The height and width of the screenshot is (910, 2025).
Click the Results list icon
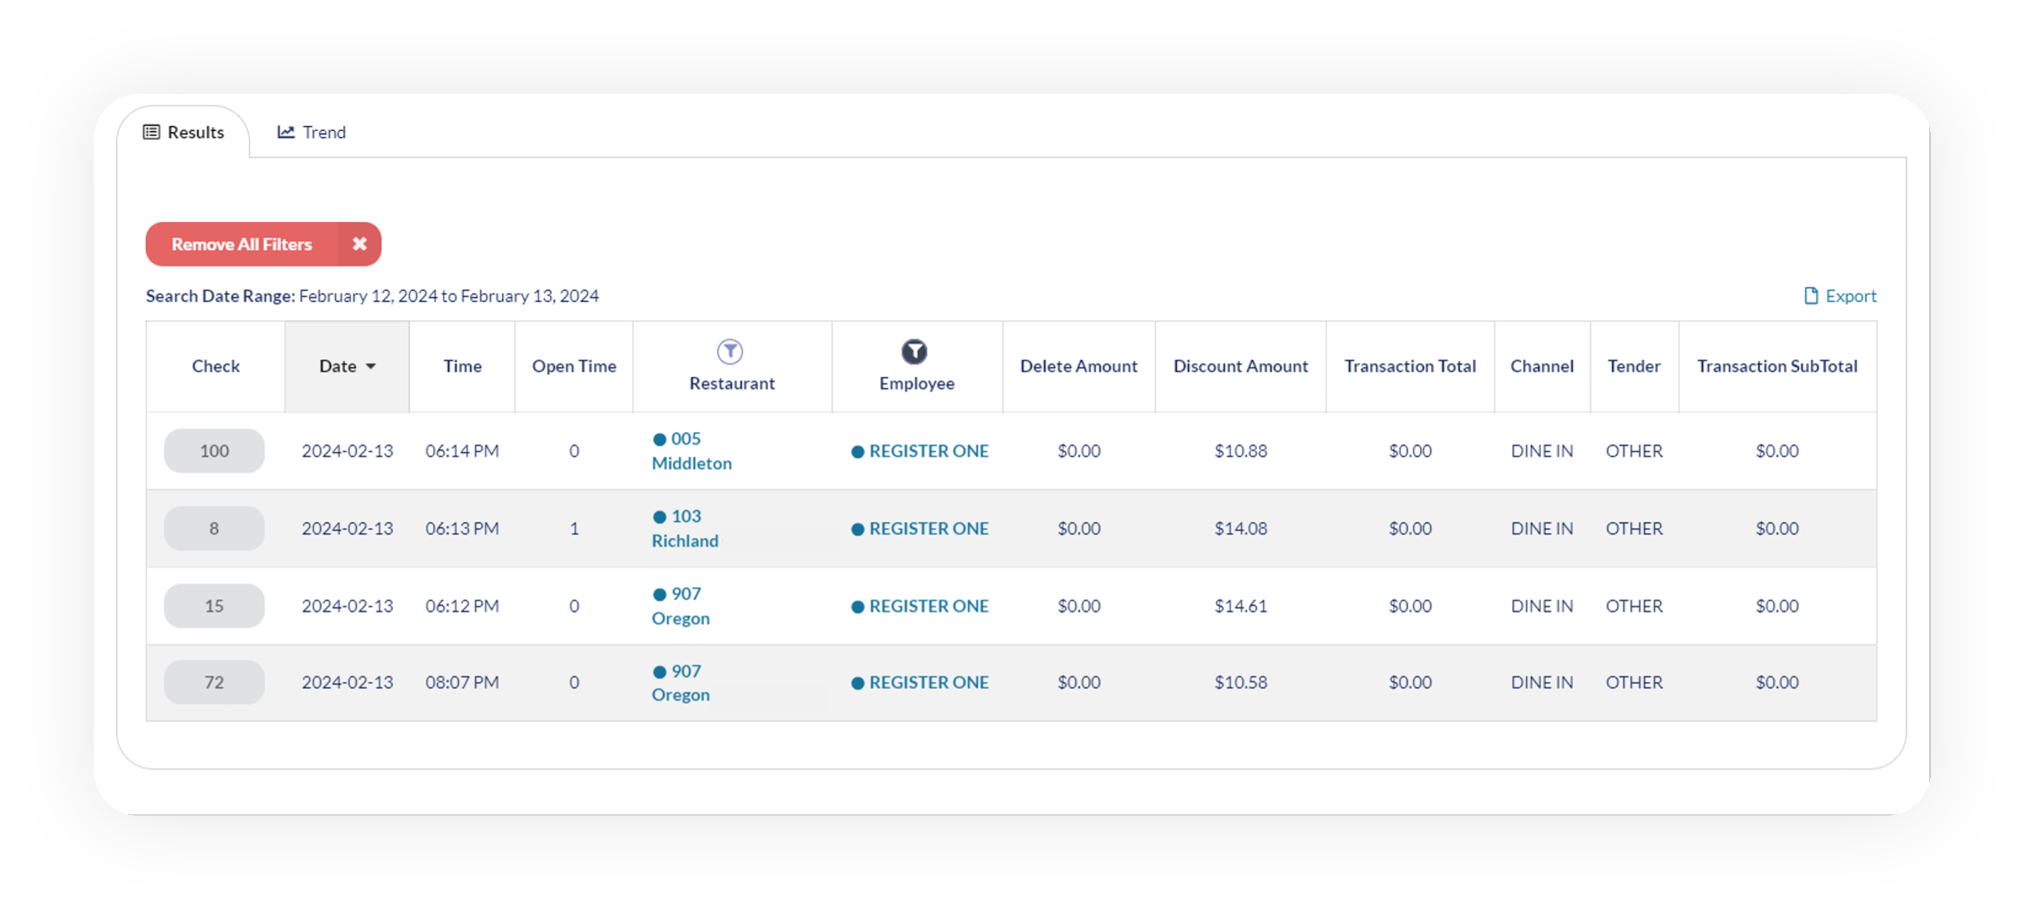pos(151,132)
